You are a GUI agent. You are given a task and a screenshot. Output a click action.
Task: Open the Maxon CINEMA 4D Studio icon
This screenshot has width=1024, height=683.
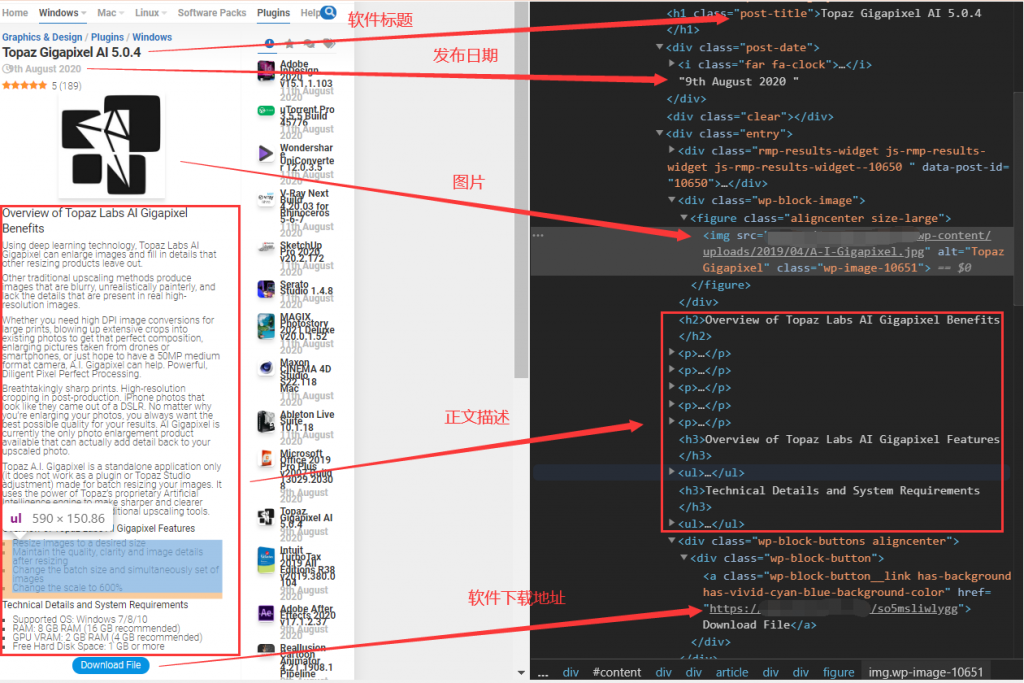[x=266, y=368]
